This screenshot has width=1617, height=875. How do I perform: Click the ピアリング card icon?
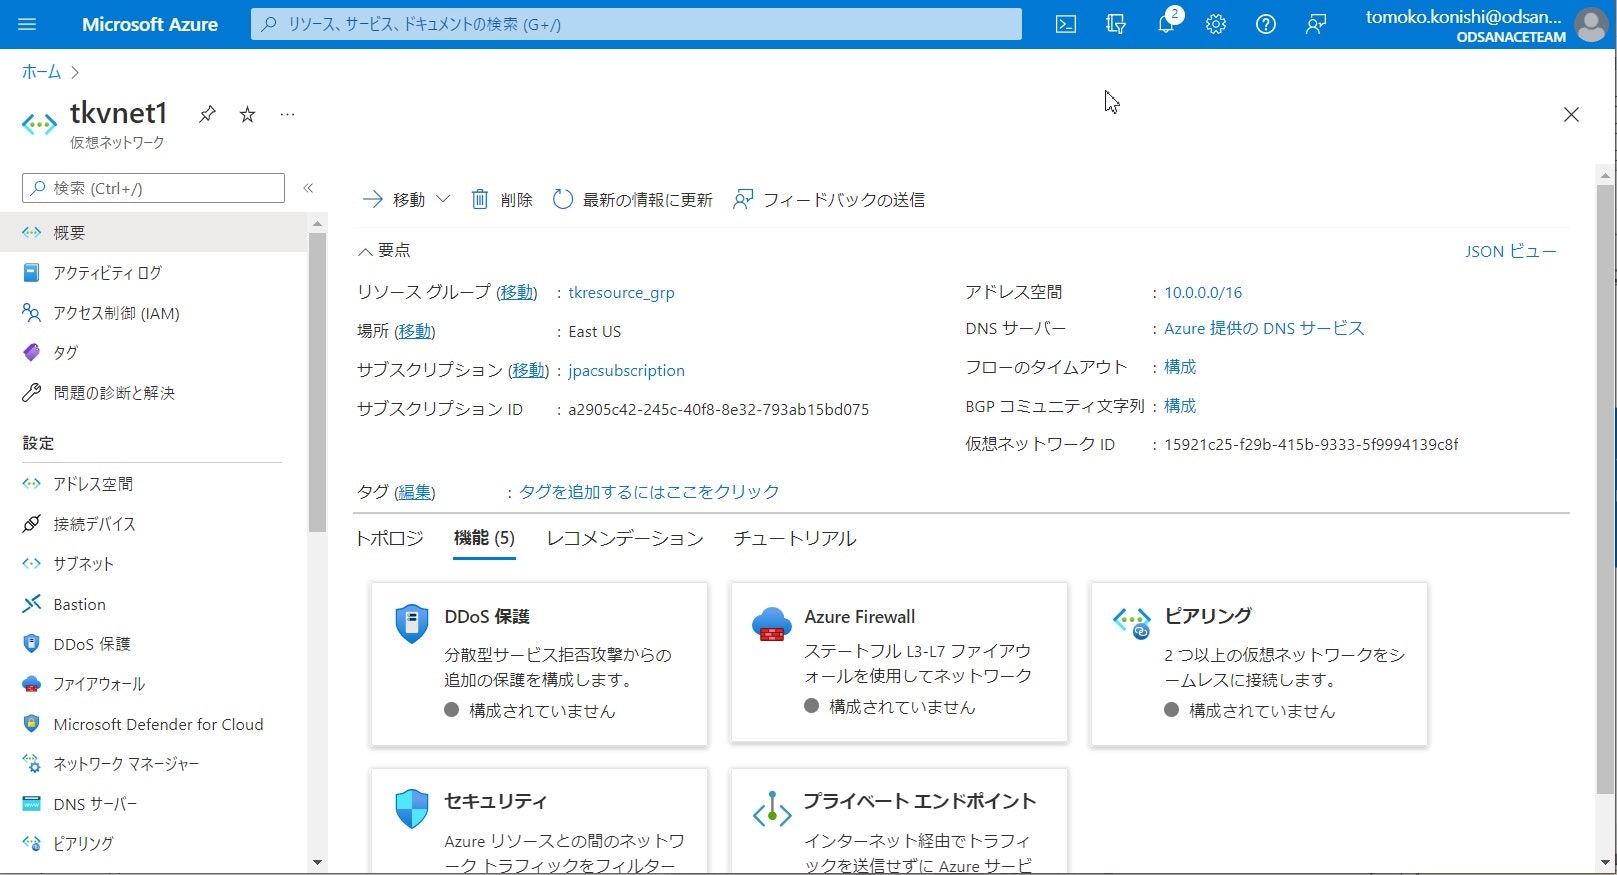click(1132, 622)
